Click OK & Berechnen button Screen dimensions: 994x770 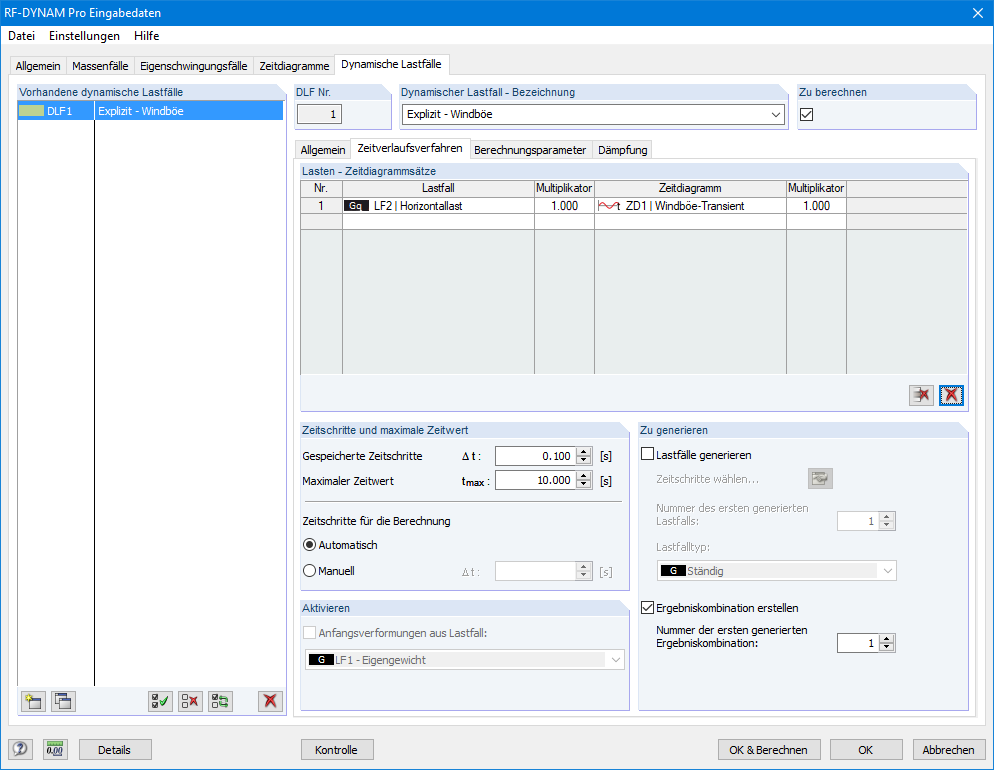[x=768, y=750]
